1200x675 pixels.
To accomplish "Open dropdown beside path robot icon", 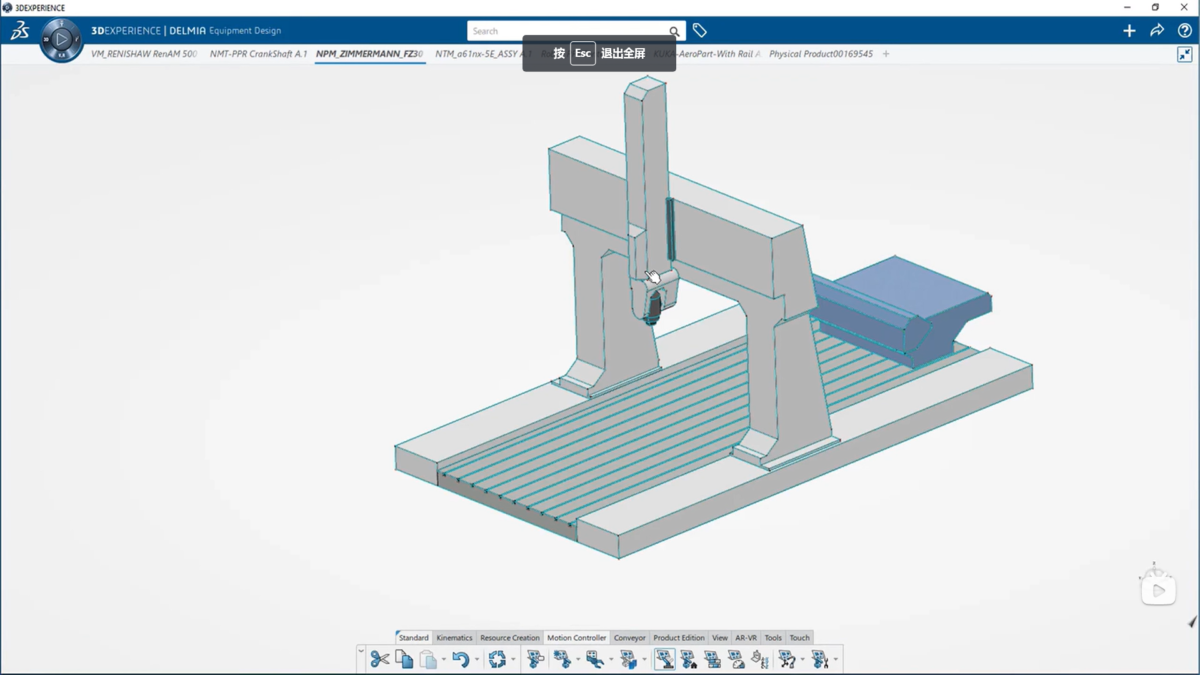I will click(x=803, y=660).
